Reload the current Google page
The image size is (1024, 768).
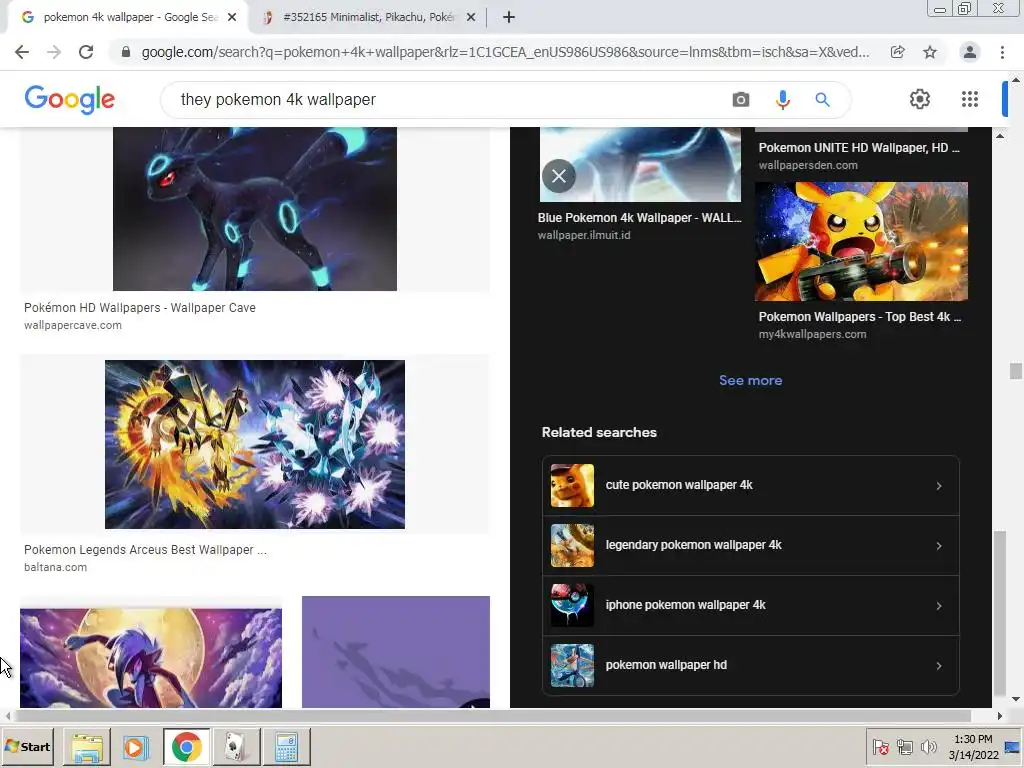pyautogui.click(x=86, y=52)
